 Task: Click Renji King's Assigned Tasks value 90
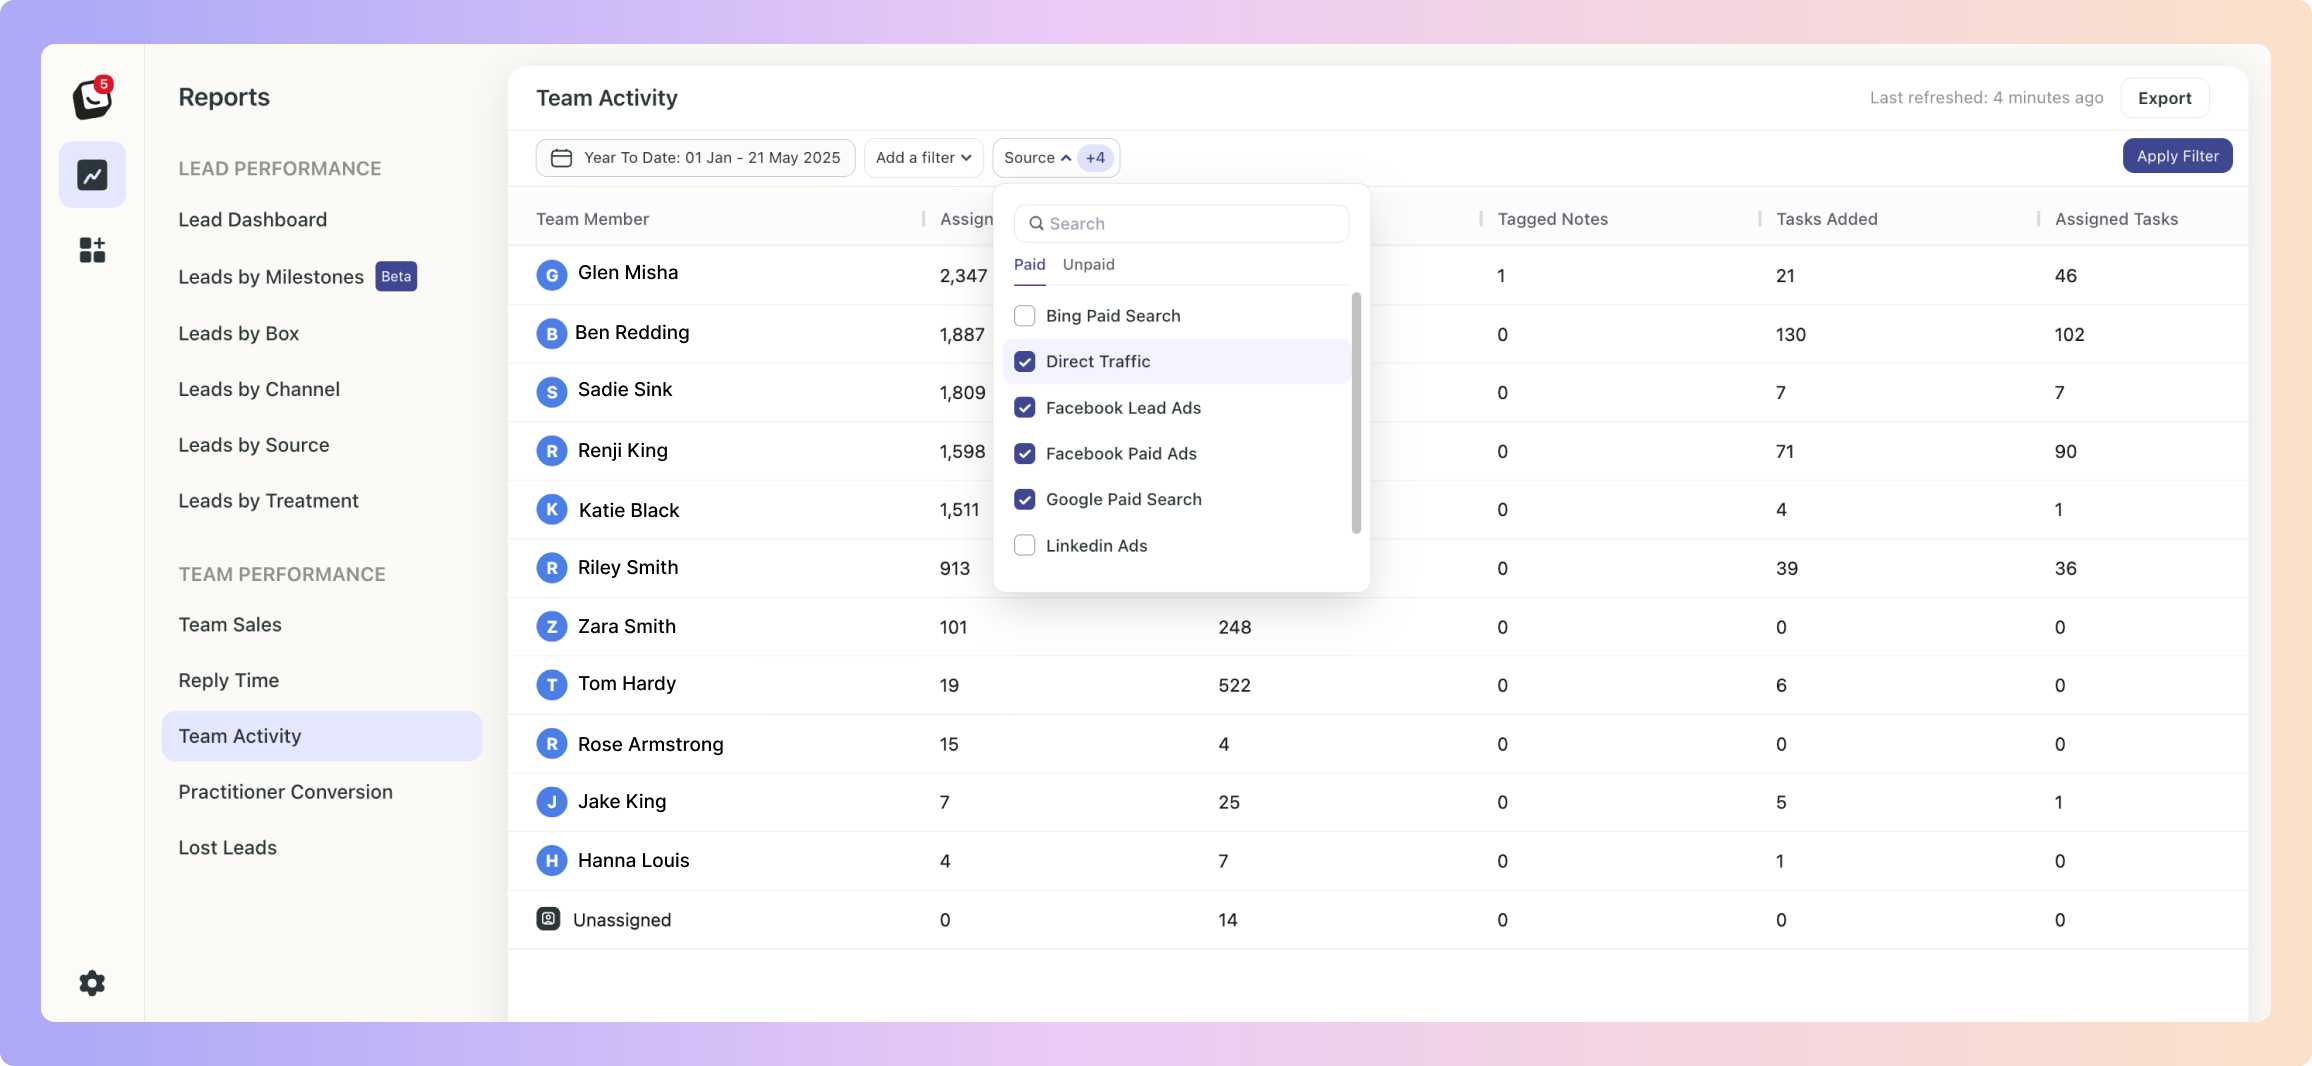(x=2066, y=452)
